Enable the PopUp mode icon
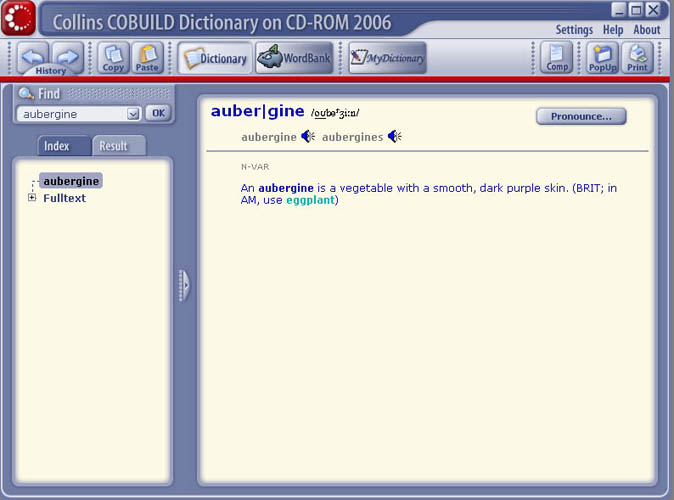 (x=603, y=58)
